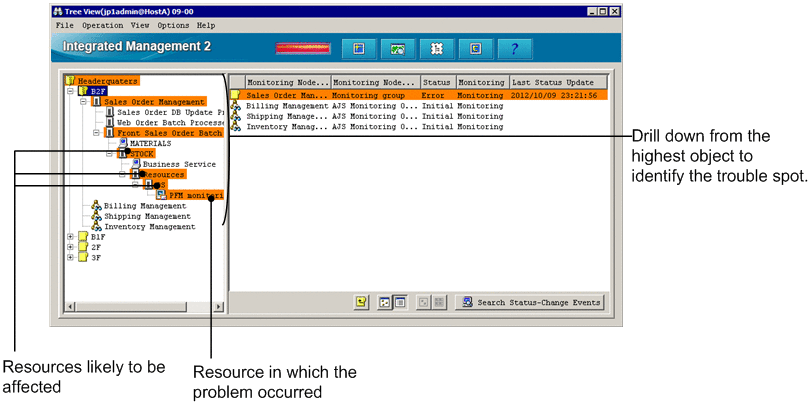This screenshot has height=406, width=812.
Task: Switch to details list view toggle
Action: pos(399,302)
